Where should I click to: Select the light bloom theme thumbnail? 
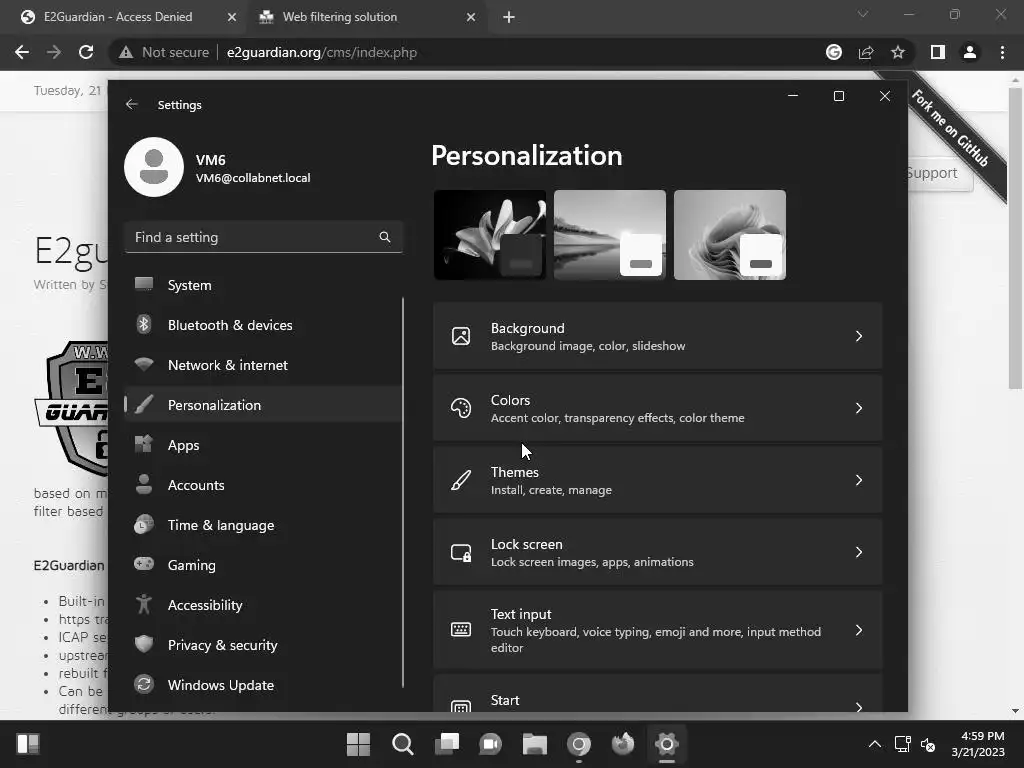(730, 235)
